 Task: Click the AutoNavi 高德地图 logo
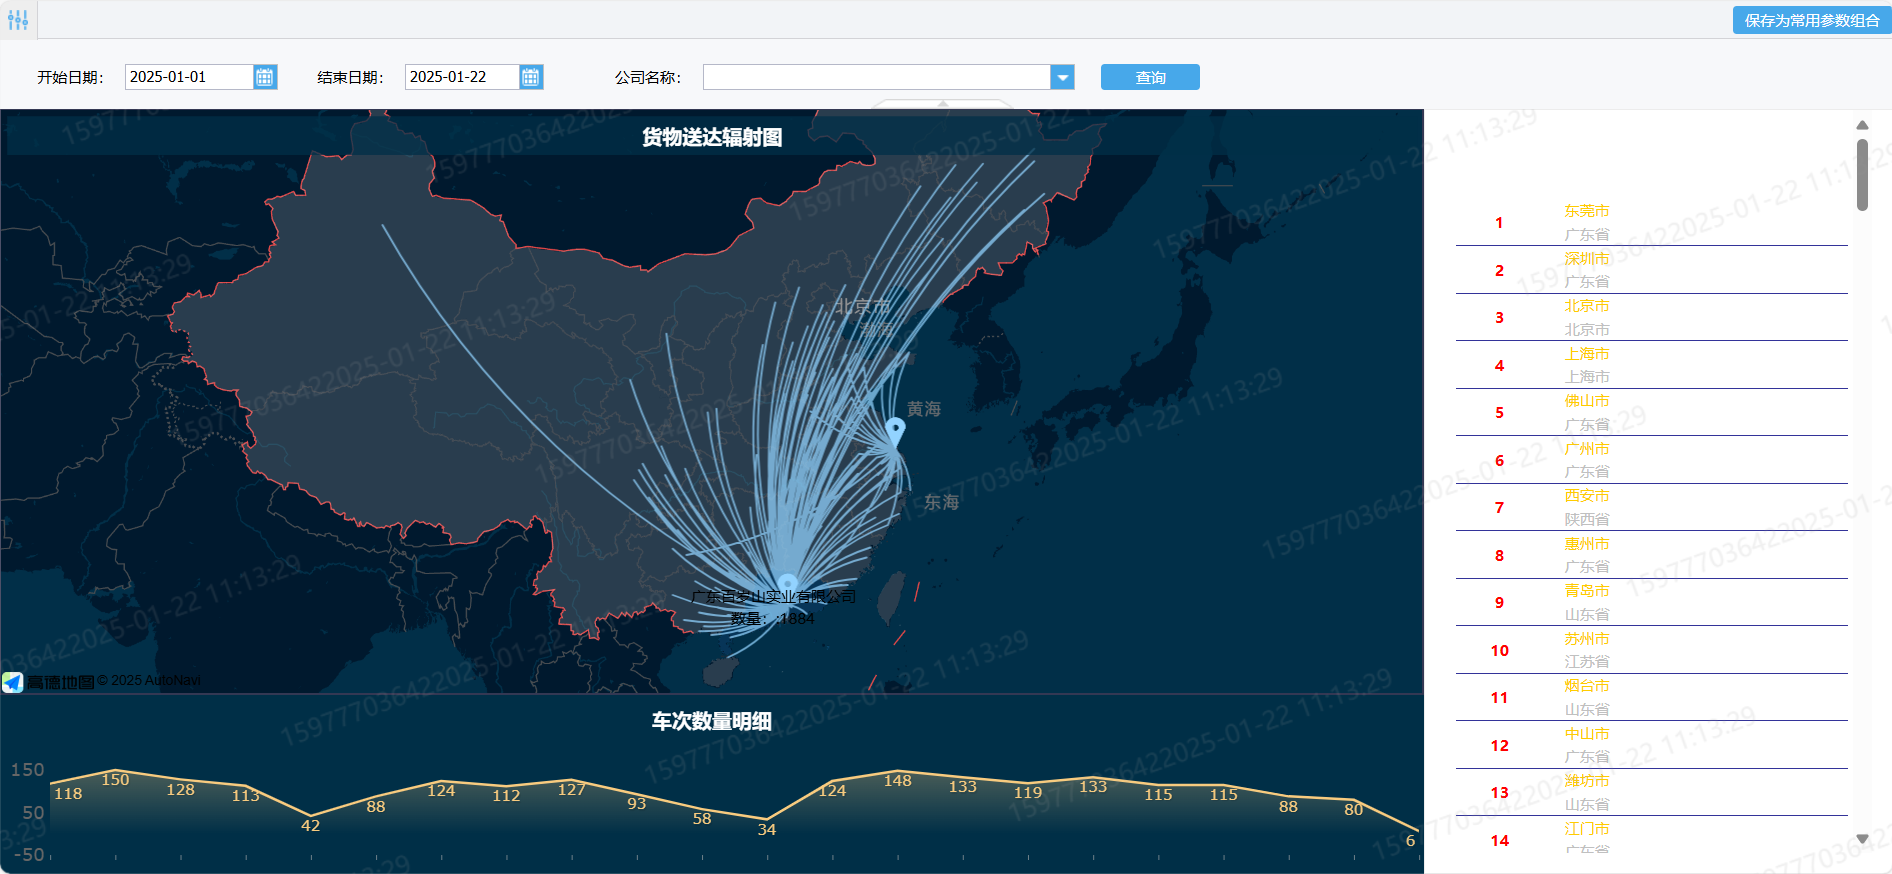click(48, 682)
